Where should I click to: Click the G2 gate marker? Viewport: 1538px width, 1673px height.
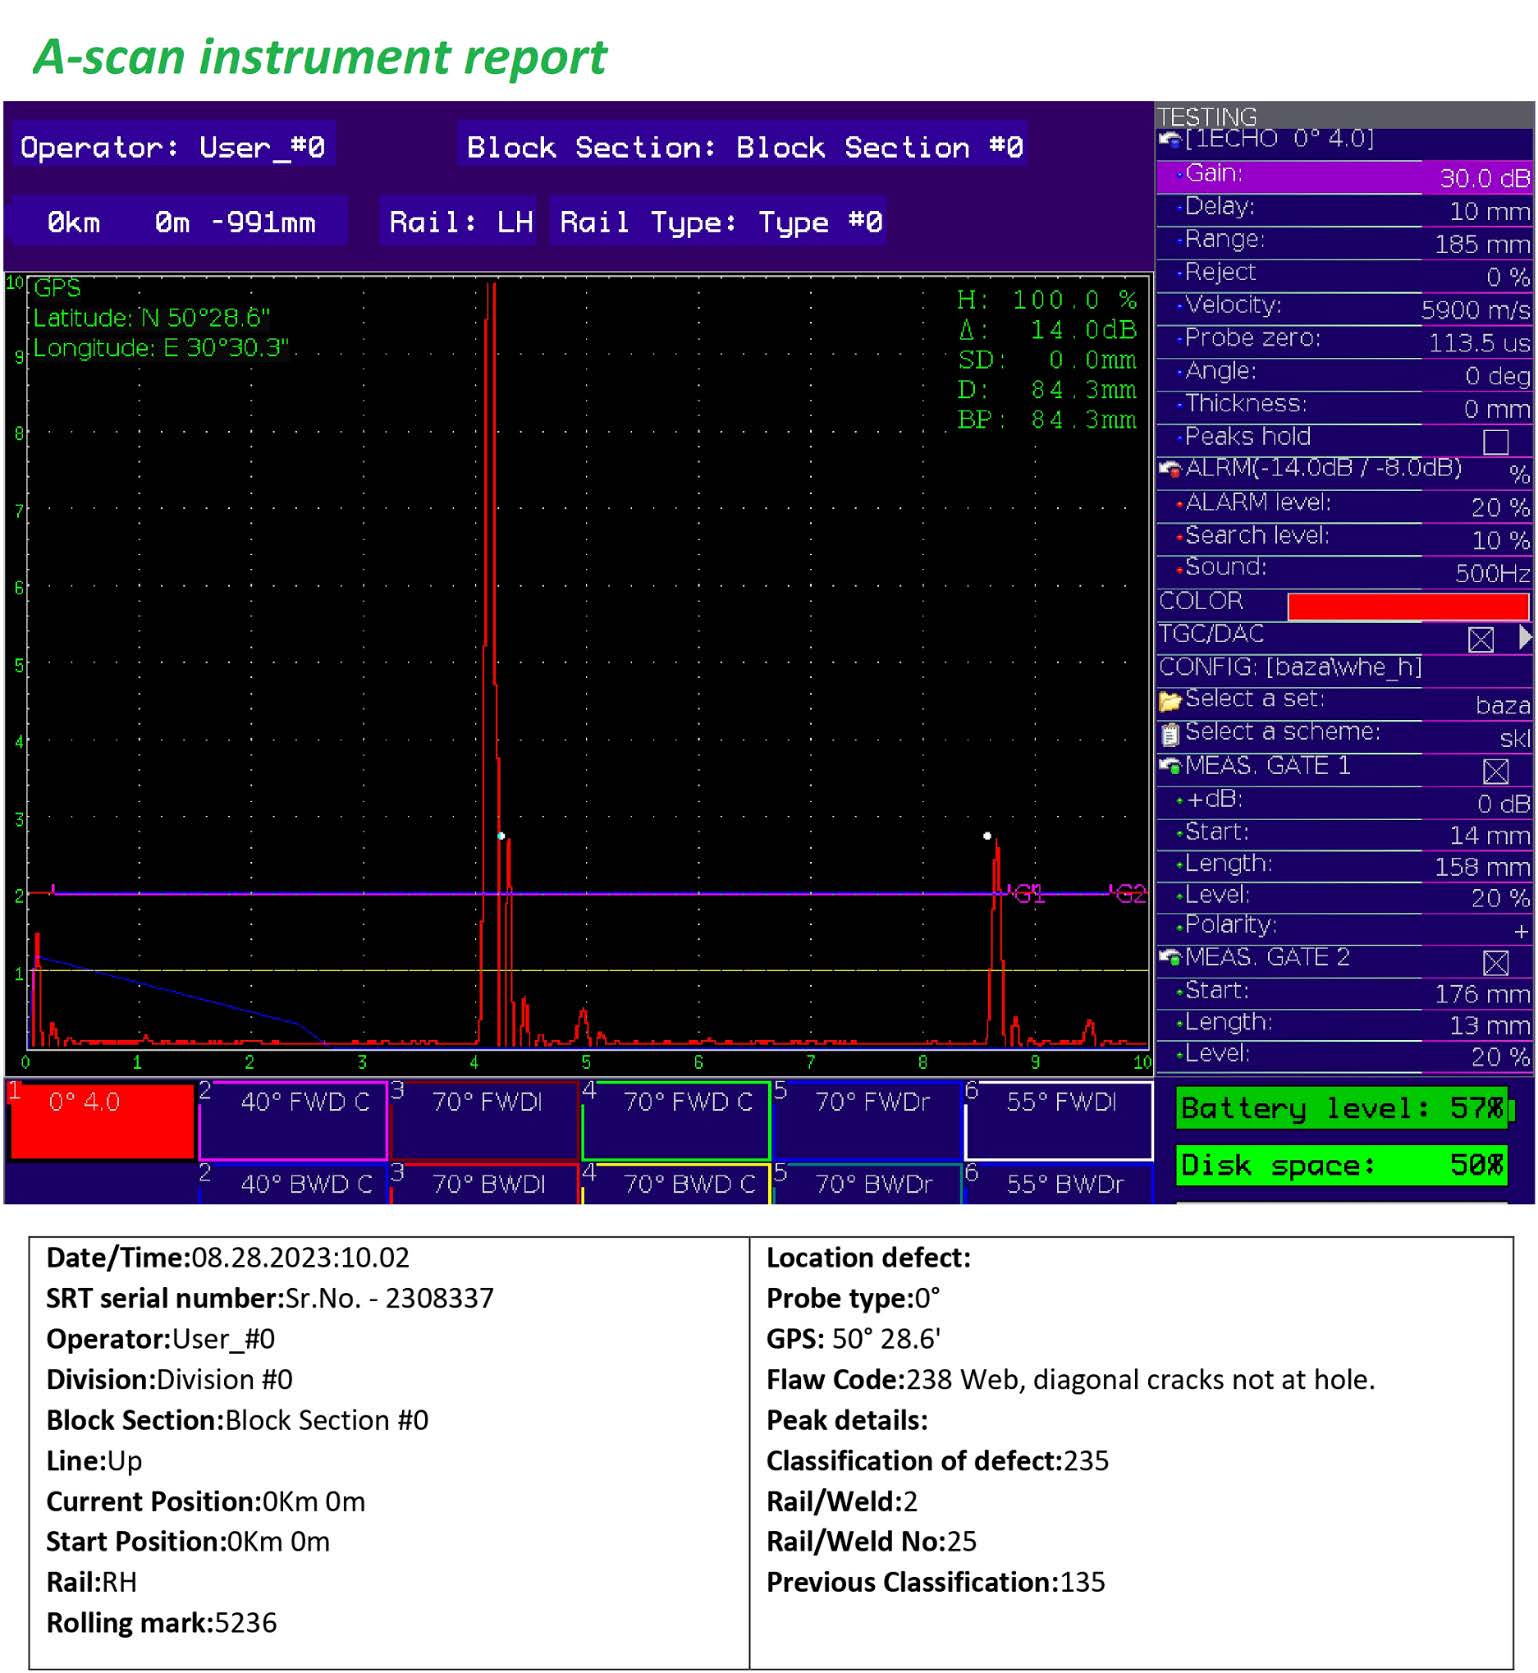pos(1130,893)
